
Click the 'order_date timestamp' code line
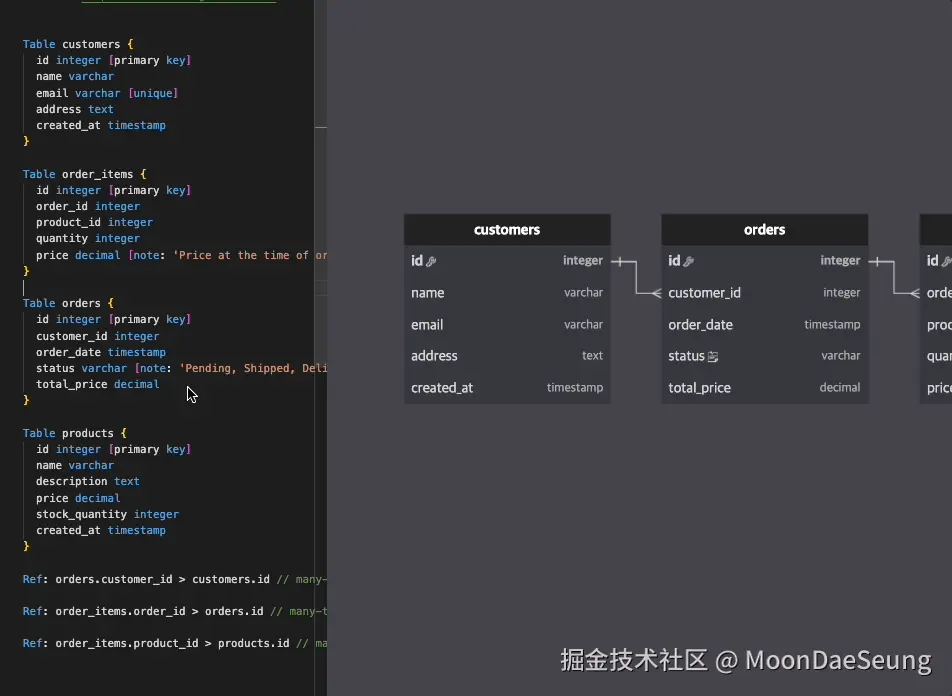[101, 352]
